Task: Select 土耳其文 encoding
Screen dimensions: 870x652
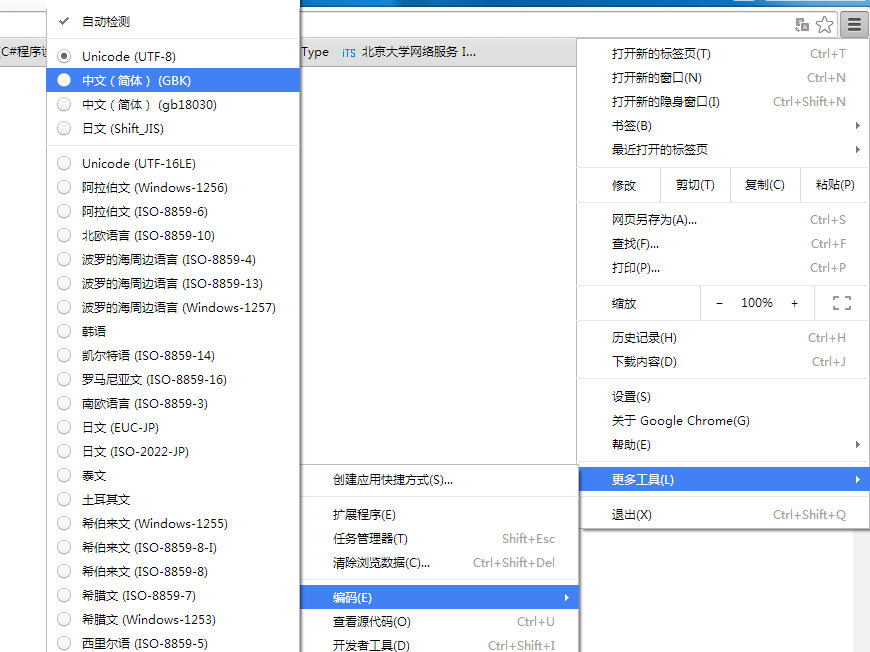Action: point(173,499)
